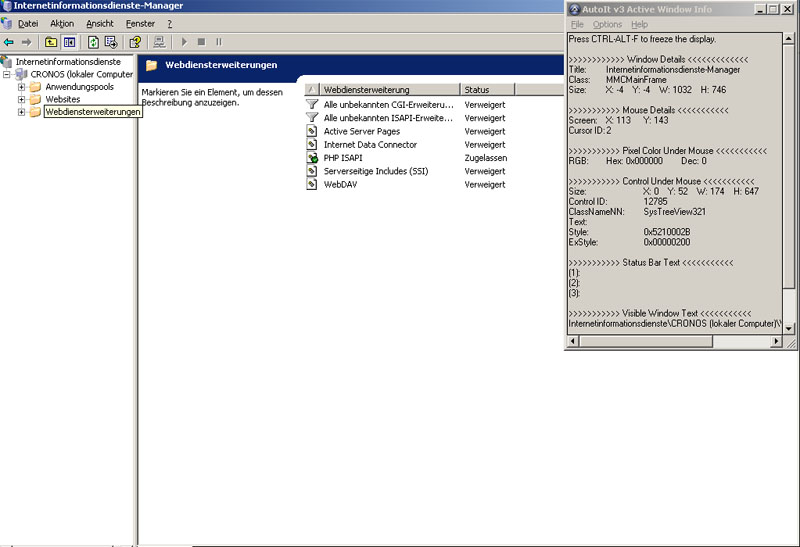Select the WebDAV entry in the list

(x=338, y=185)
